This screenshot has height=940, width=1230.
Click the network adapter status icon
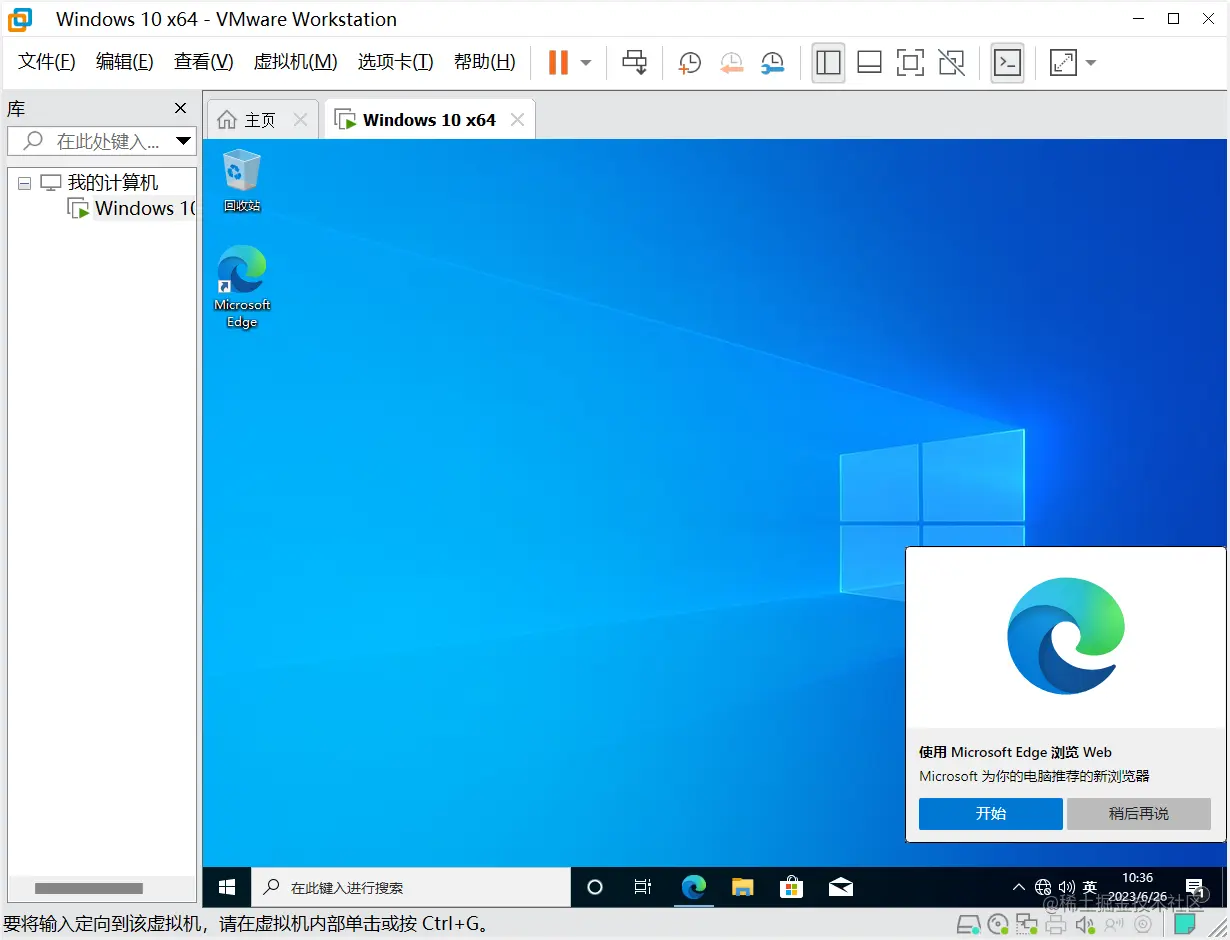(x=1027, y=925)
